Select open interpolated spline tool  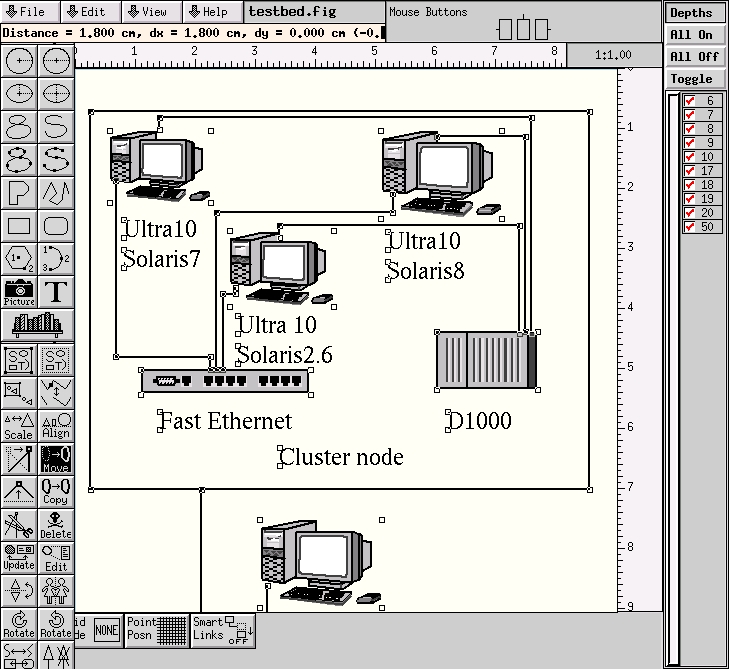tap(56, 159)
